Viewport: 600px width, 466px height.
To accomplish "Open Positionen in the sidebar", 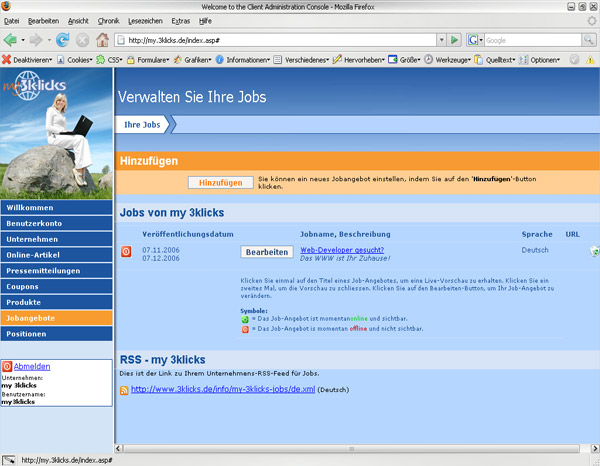I will tap(57, 334).
